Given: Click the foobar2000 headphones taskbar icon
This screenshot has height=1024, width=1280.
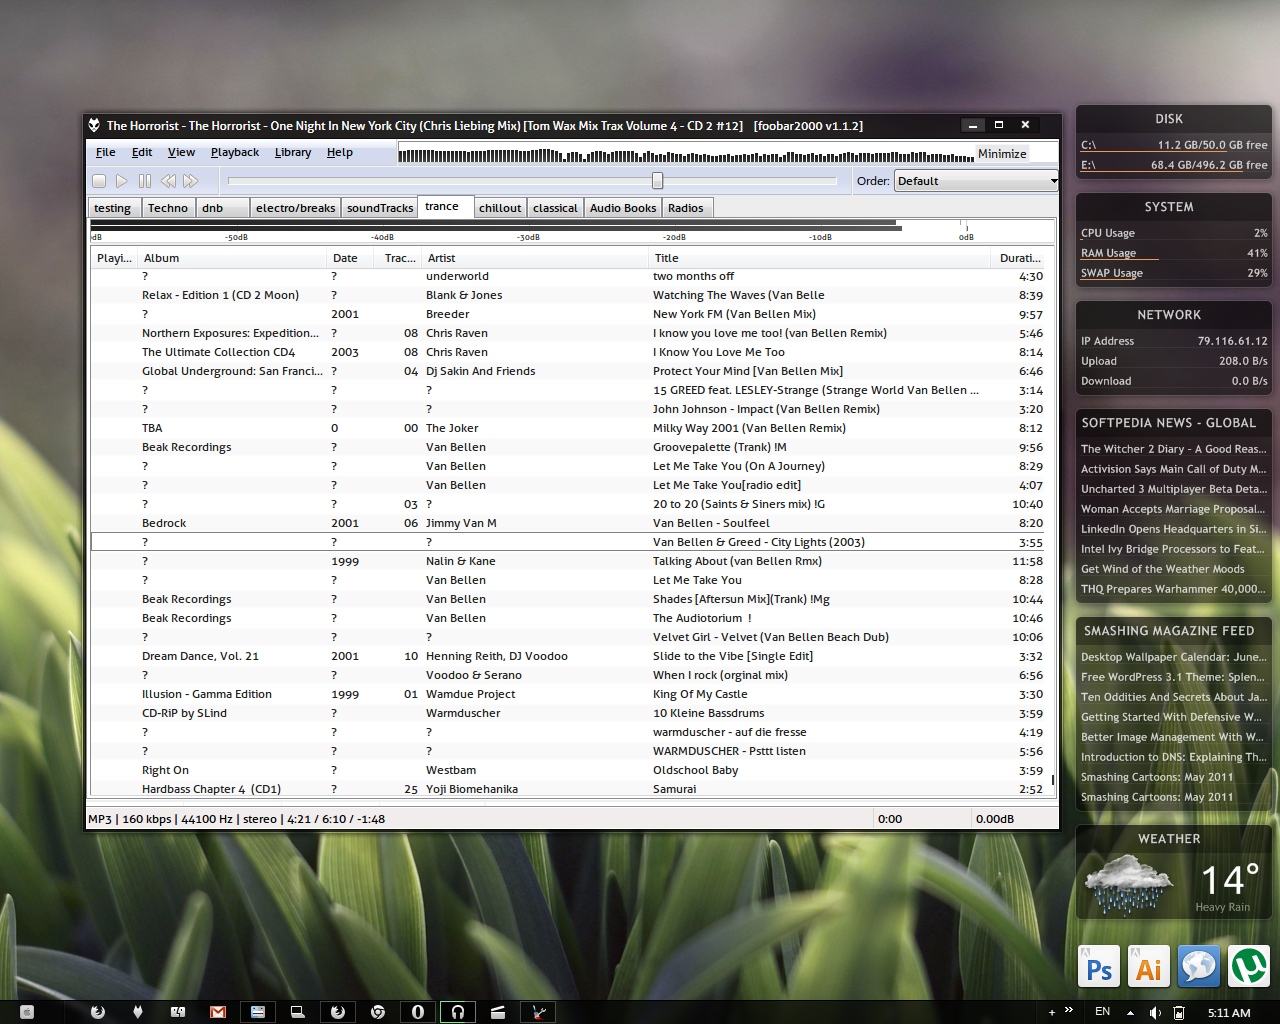Looking at the screenshot, I should [x=457, y=1012].
